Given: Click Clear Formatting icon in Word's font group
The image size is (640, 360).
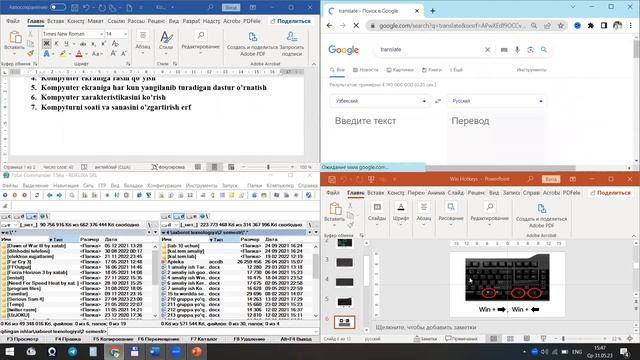Looking at the screenshot, I should point(115,44).
